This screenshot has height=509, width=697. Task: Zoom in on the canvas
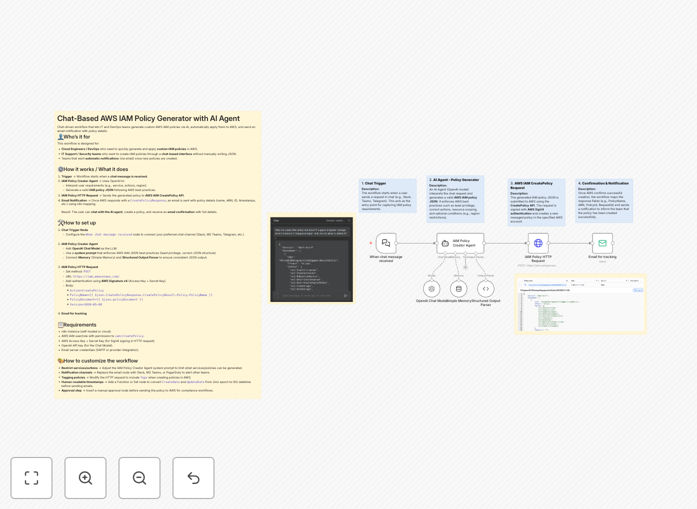click(x=85, y=478)
